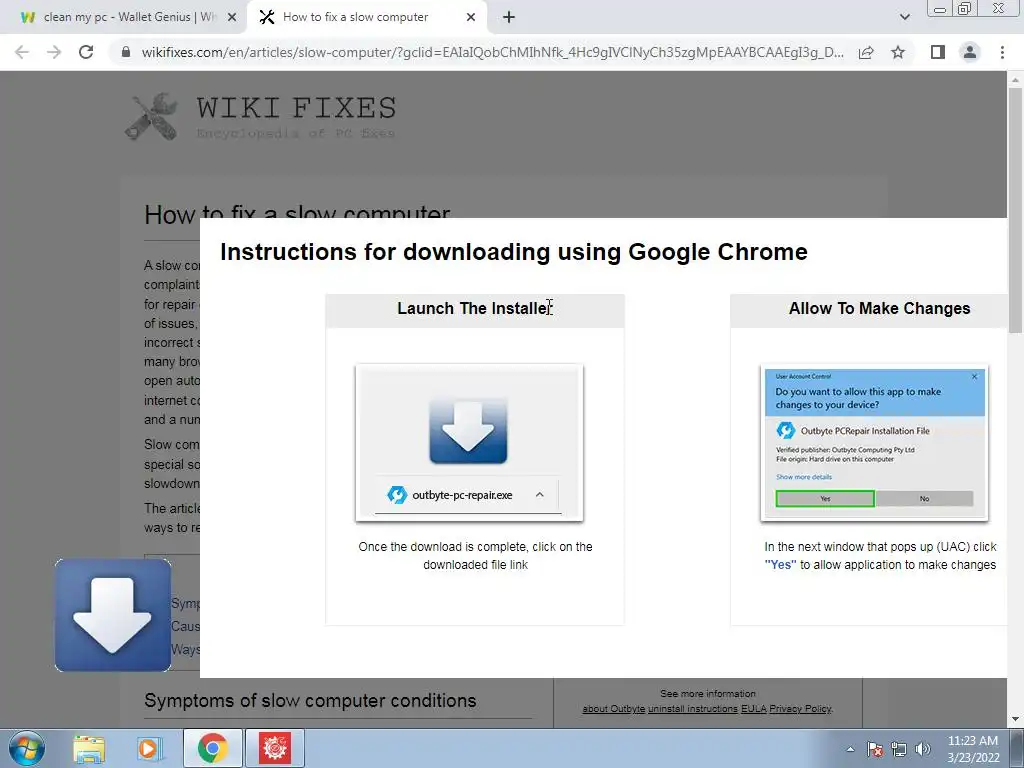Click the WIKI FIXES site title
Screen dimensions: 1024x768
pyautogui.click(x=296, y=108)
